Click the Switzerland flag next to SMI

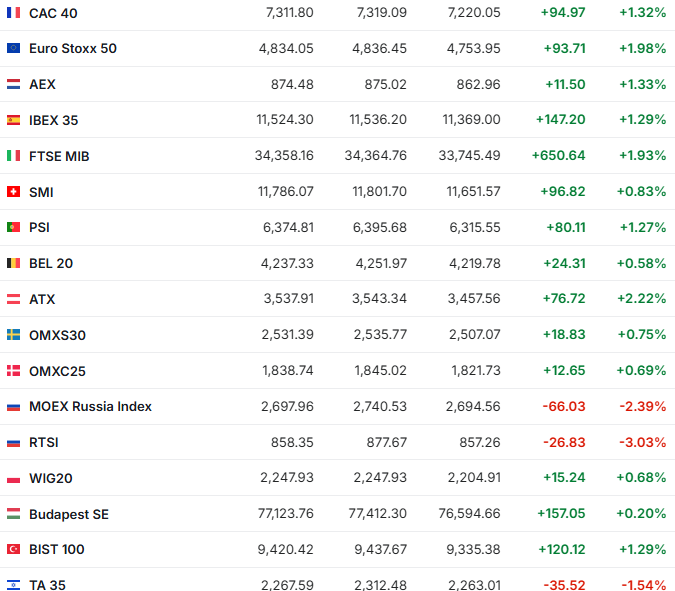pos(13,192)
